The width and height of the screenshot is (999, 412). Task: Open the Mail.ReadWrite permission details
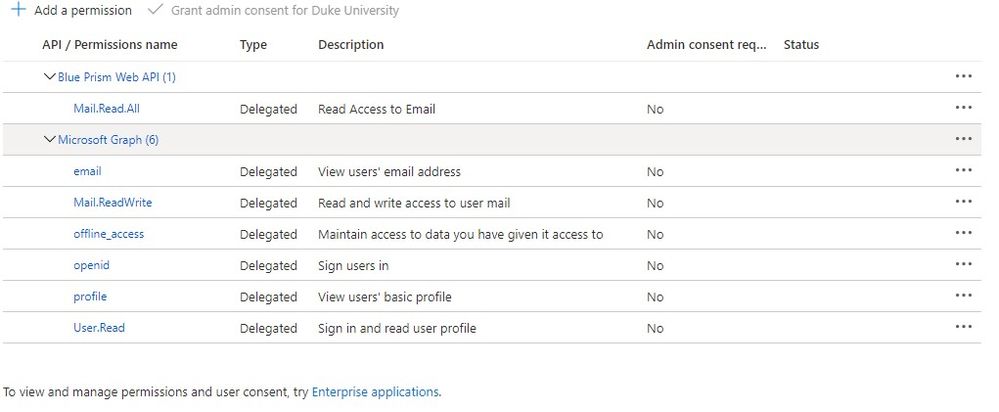(112, 203)
